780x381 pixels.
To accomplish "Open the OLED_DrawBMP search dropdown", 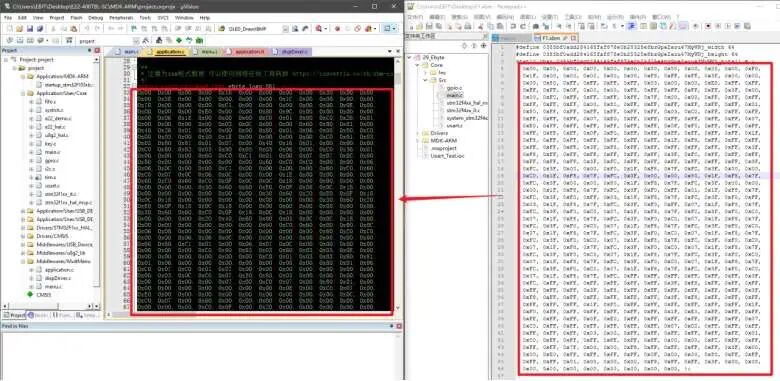I will (285, 29).
